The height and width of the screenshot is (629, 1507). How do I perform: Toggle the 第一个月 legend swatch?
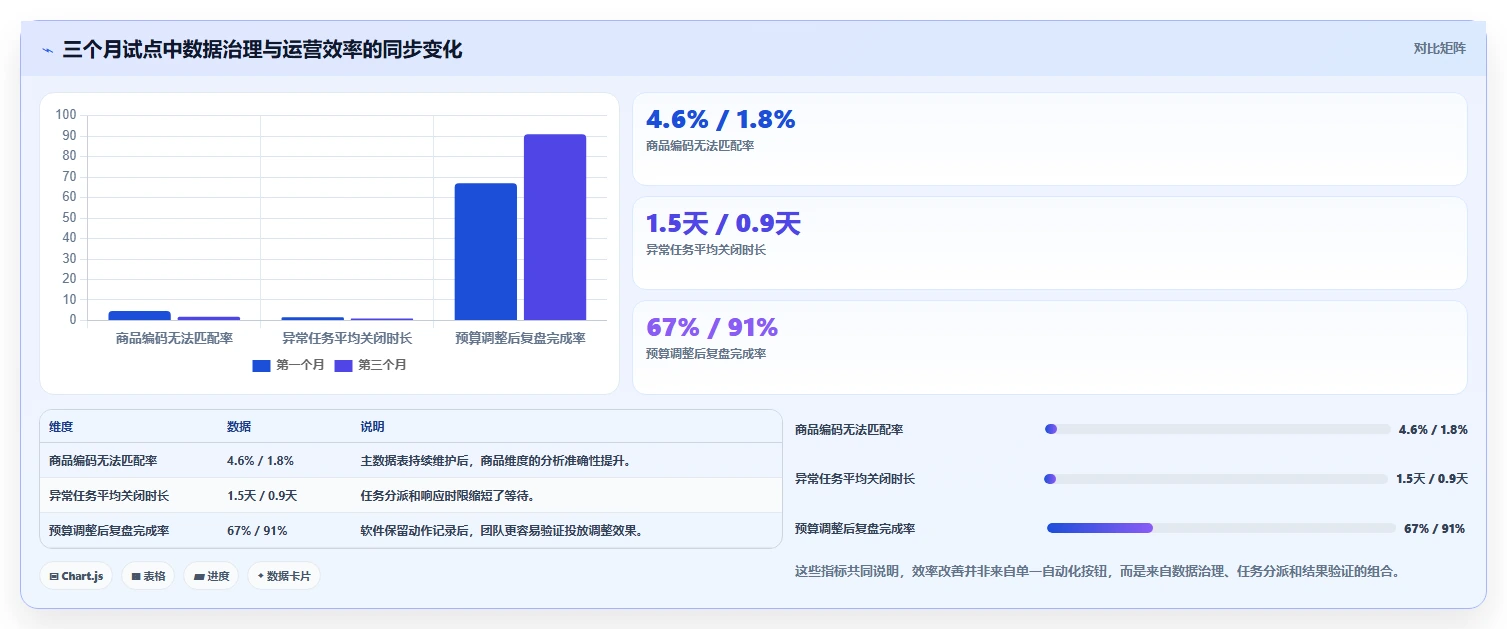pyautogui.click(x=262, y=365)
